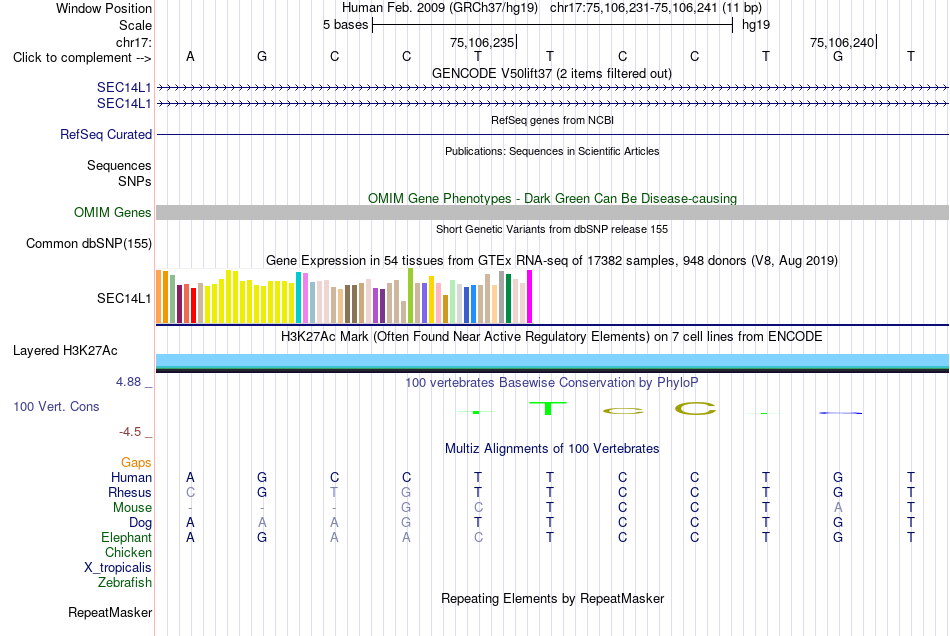
Task: Click the 4.88 PhyloP upper scale value
Action: [128, 382]
